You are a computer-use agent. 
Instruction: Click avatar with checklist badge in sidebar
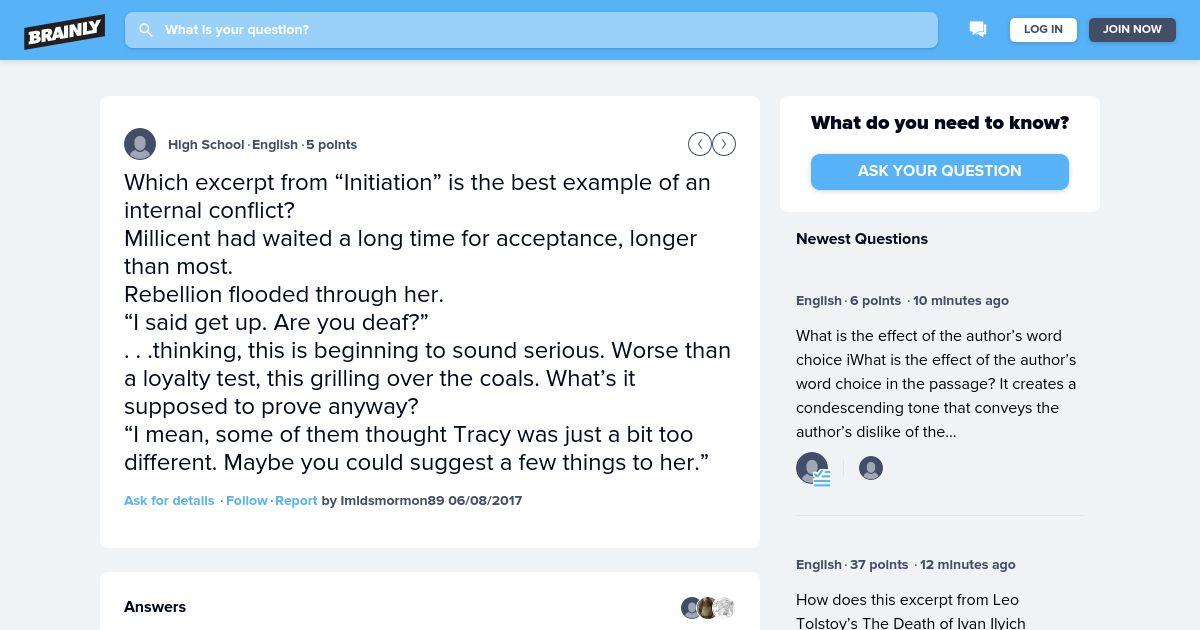pos(813,468)
